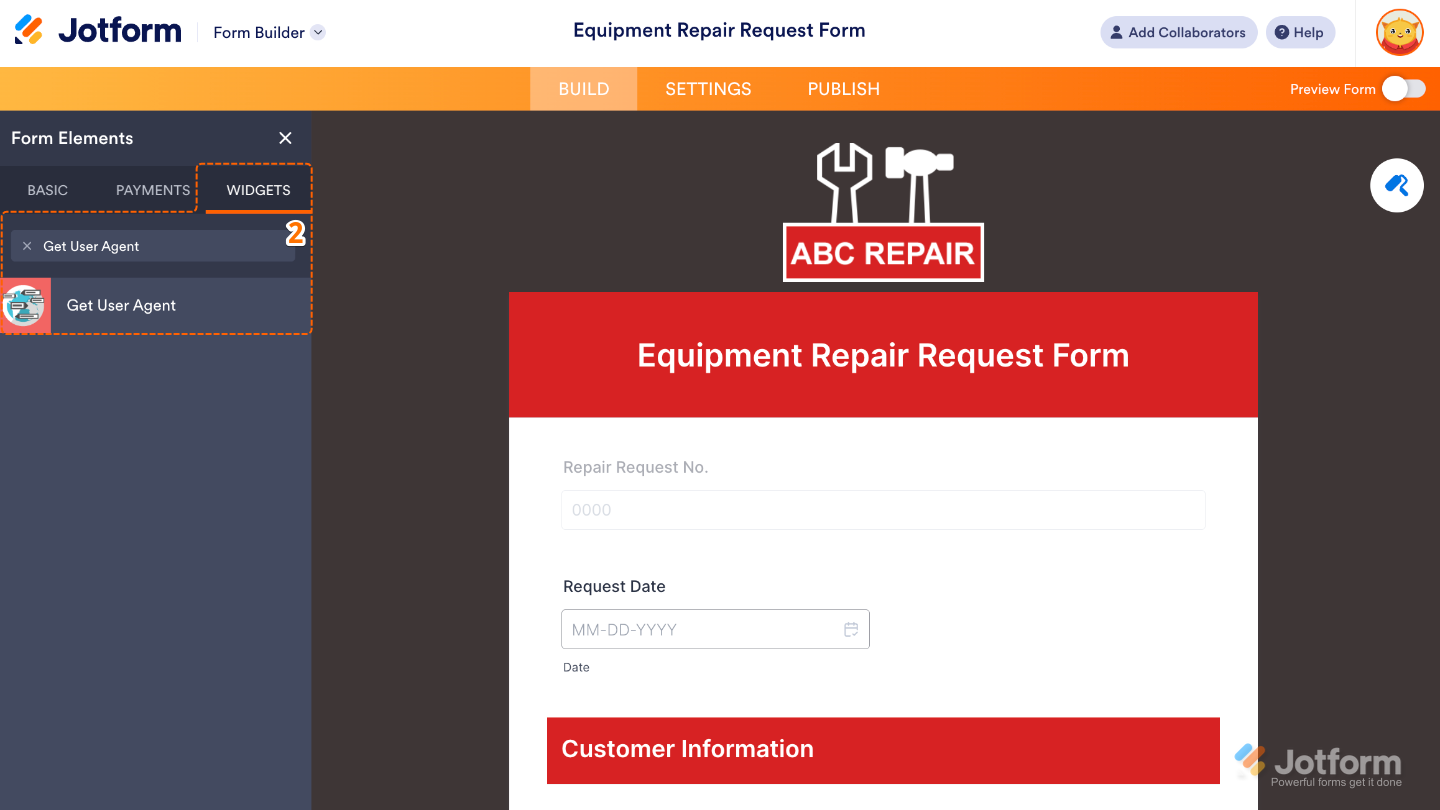Viewport: 1440px width, 810px height.
Task: Enable the Preview Form toggle
Action: 1403,88
